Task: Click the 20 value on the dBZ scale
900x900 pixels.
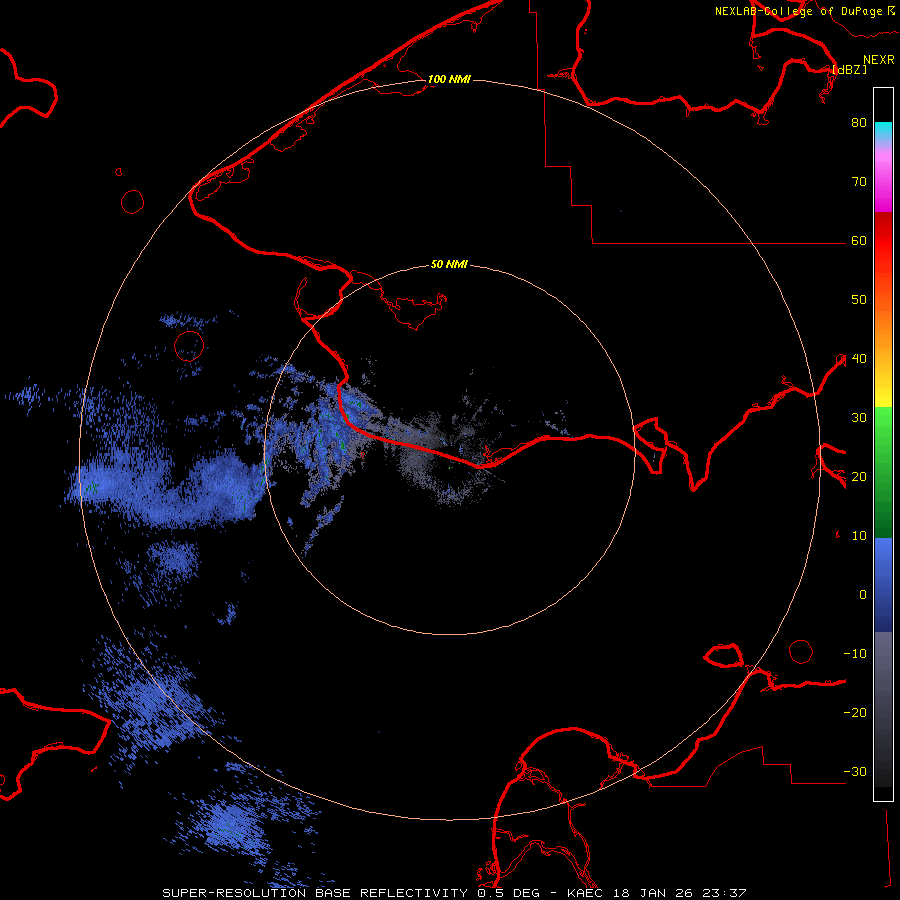Action: [859, 476]
